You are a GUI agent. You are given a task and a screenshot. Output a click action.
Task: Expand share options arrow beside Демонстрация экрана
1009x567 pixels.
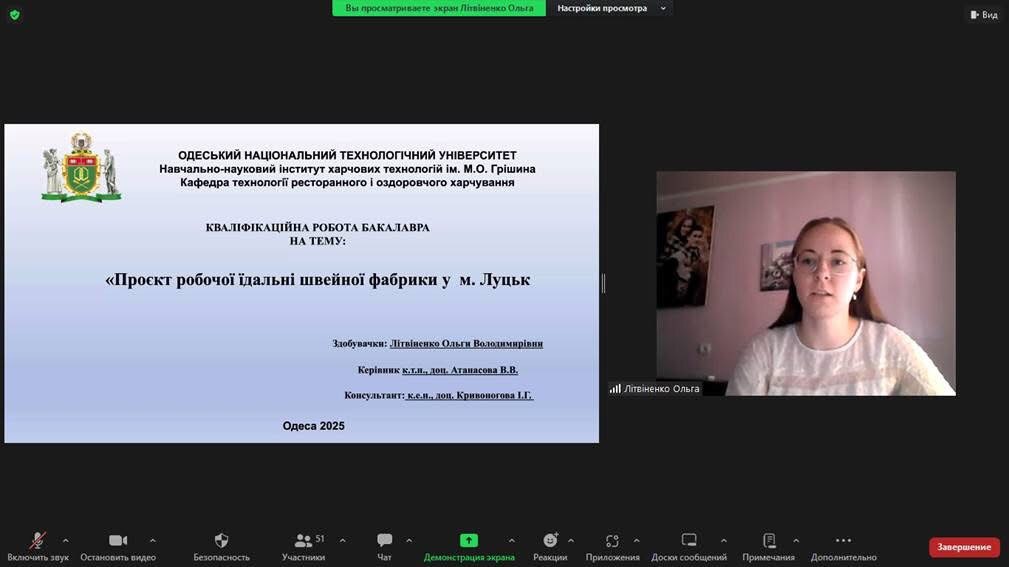pos(512,541)
